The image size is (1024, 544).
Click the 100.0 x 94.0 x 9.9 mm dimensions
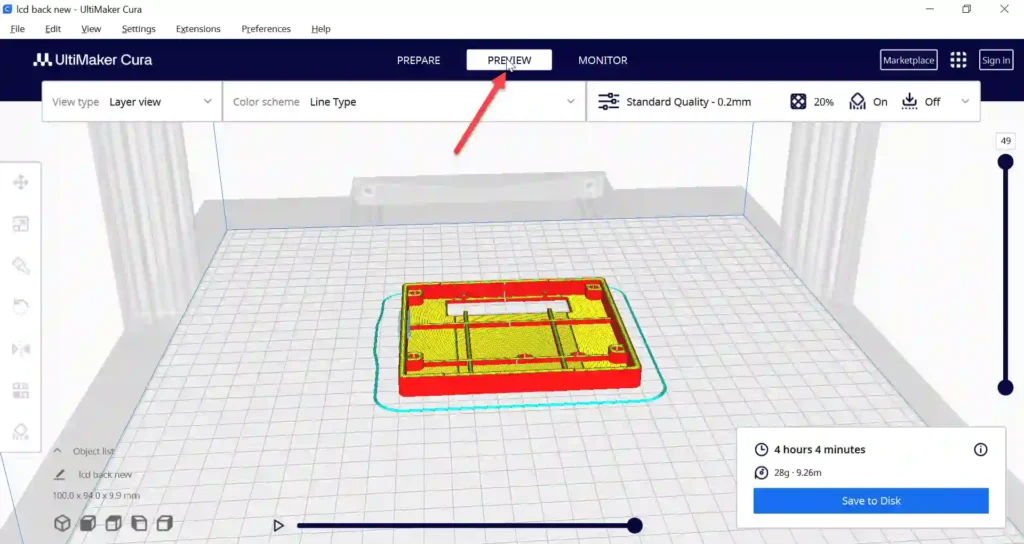(96, 496)
